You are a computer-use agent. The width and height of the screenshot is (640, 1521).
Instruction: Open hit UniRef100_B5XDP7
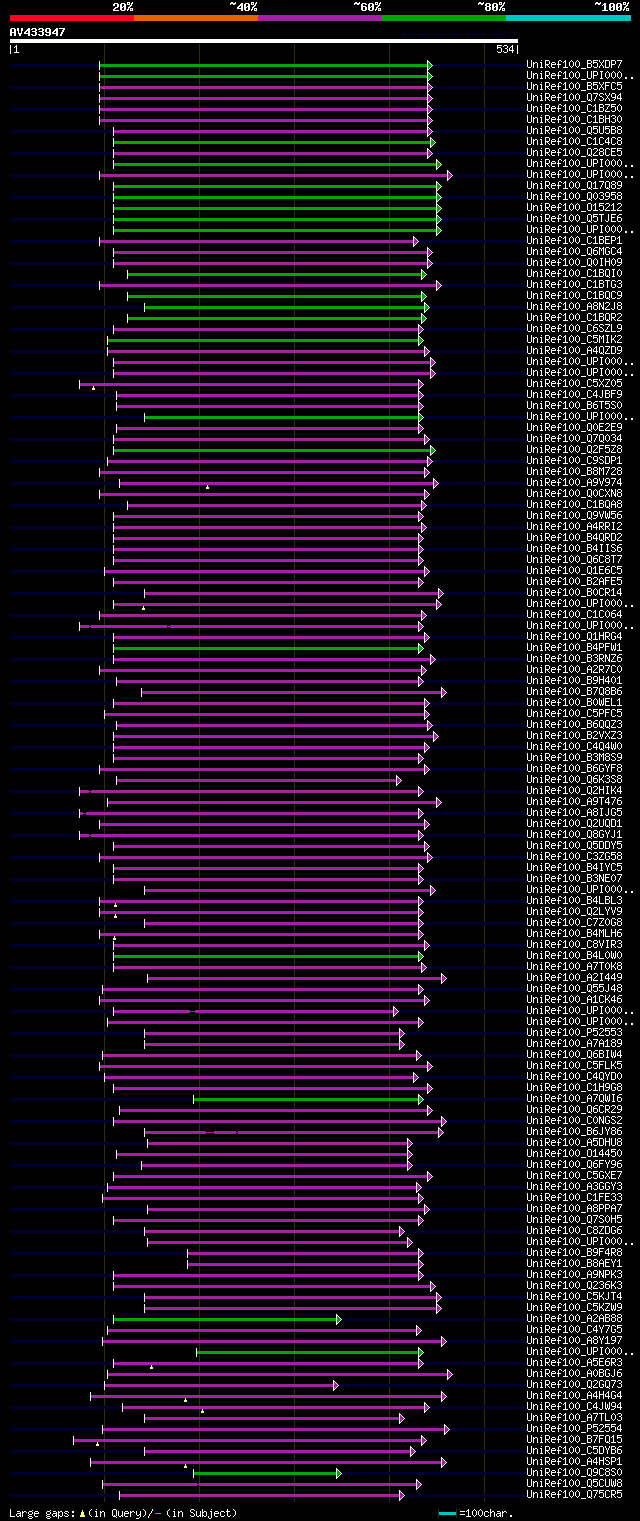click(574, 65)
